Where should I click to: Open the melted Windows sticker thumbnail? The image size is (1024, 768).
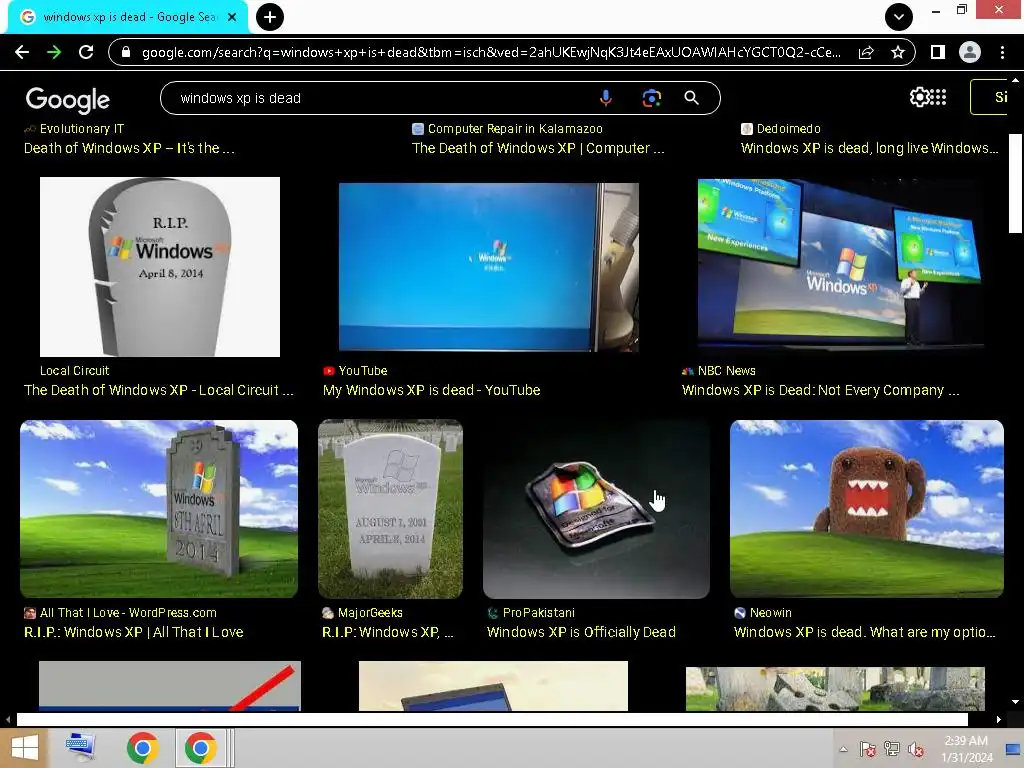(x=596, y=509)
